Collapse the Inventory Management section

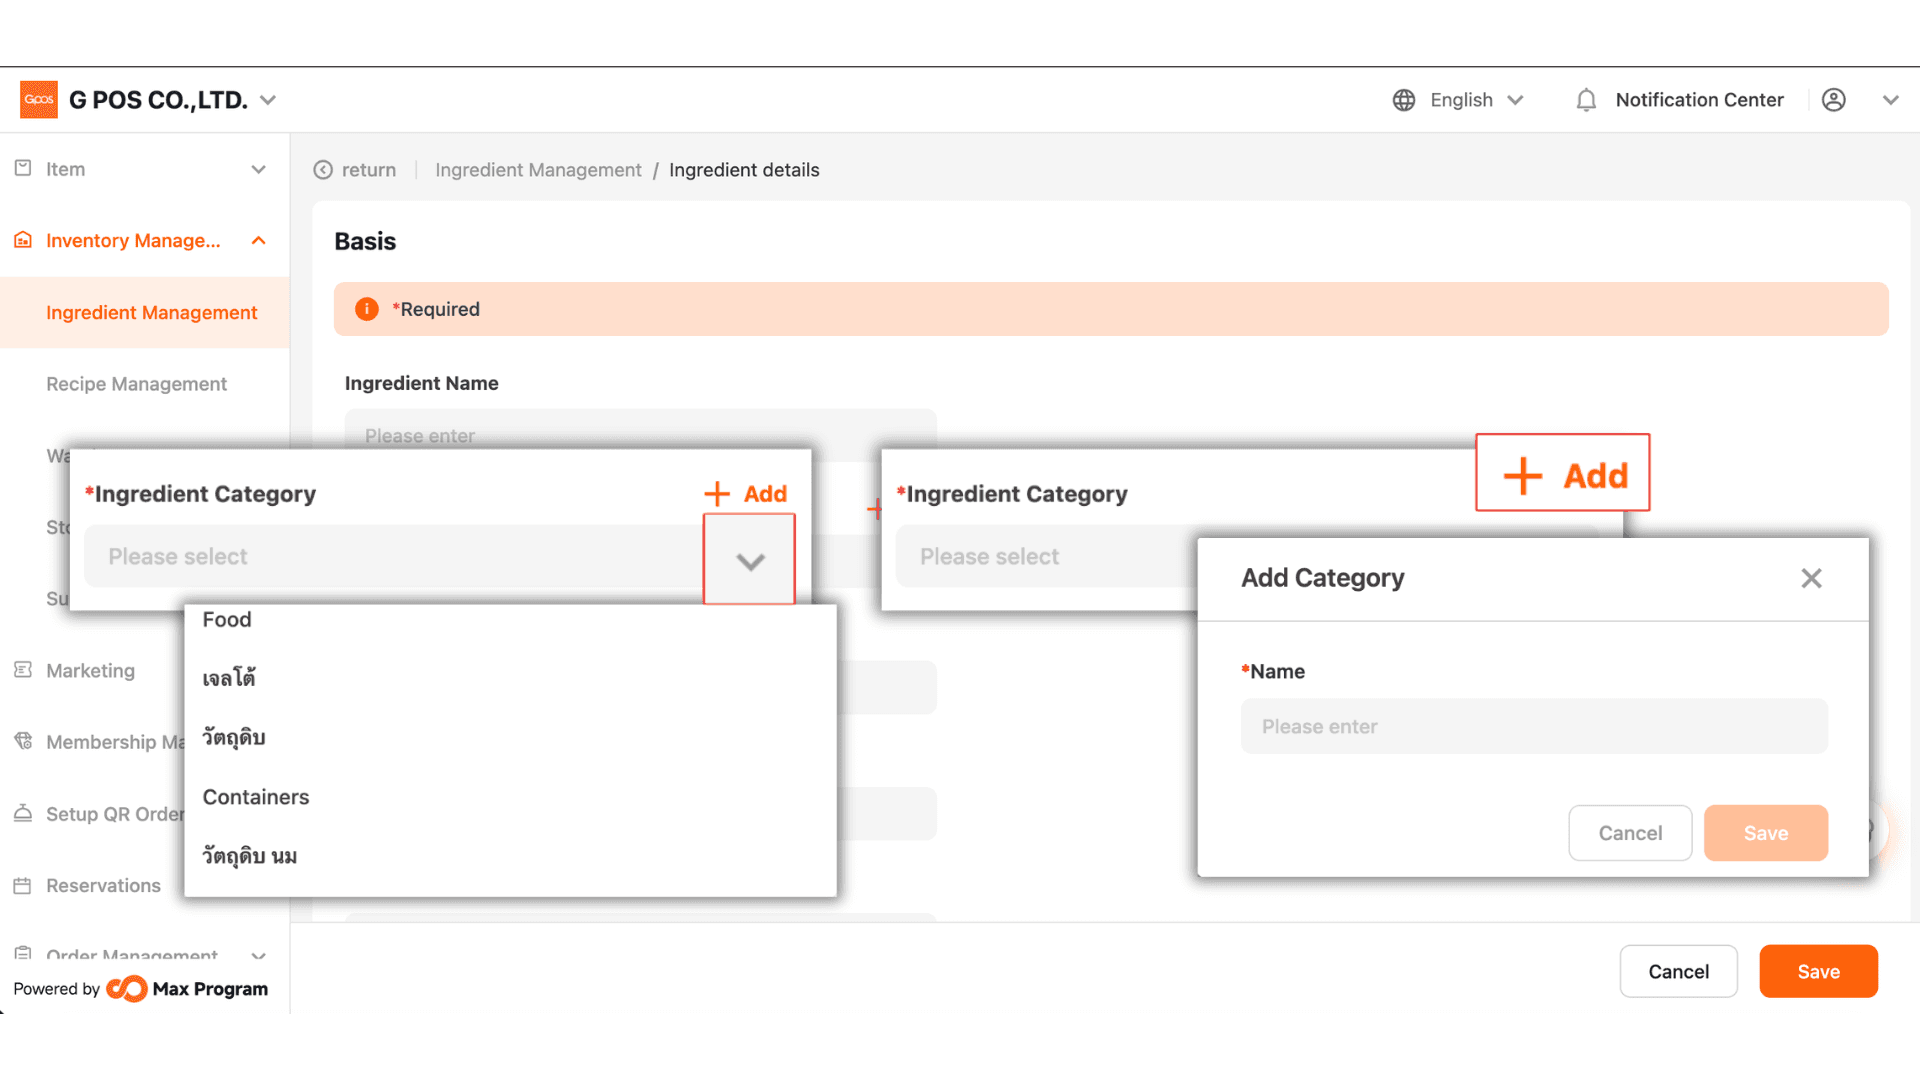258,241
